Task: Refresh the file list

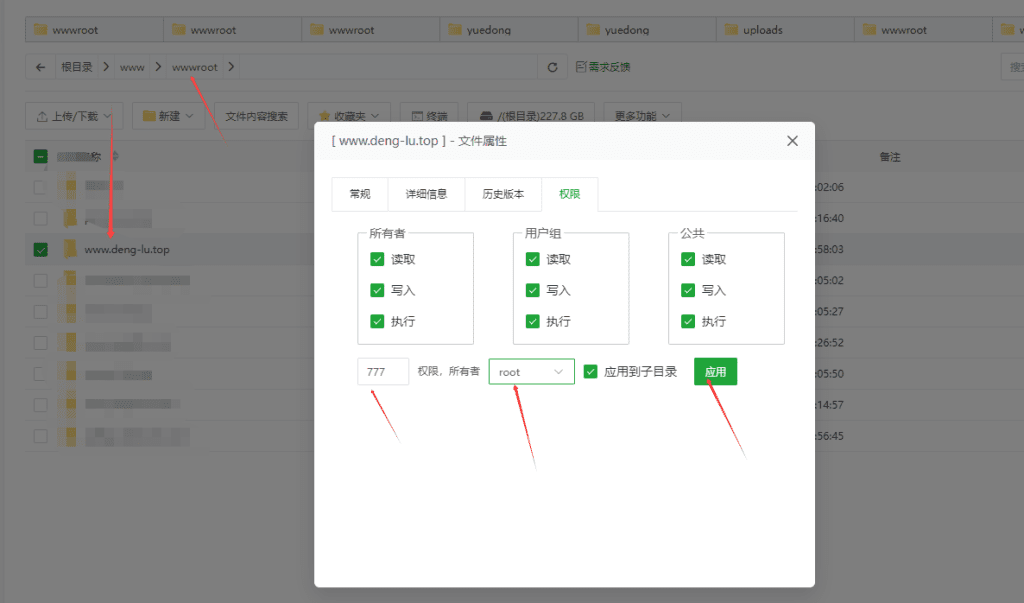Action: click(x=552, y=67)
